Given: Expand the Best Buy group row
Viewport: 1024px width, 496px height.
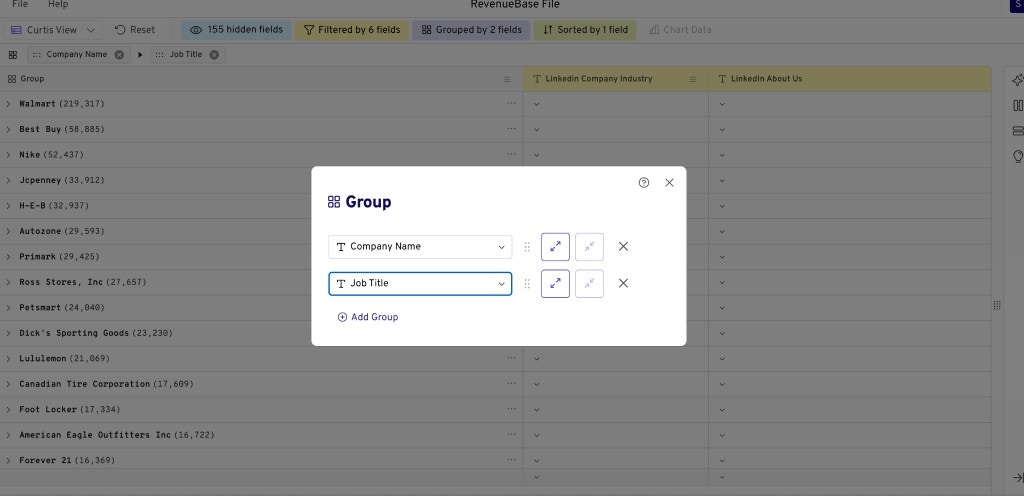Looking at the screenshot, I should (x=8, y=129).
